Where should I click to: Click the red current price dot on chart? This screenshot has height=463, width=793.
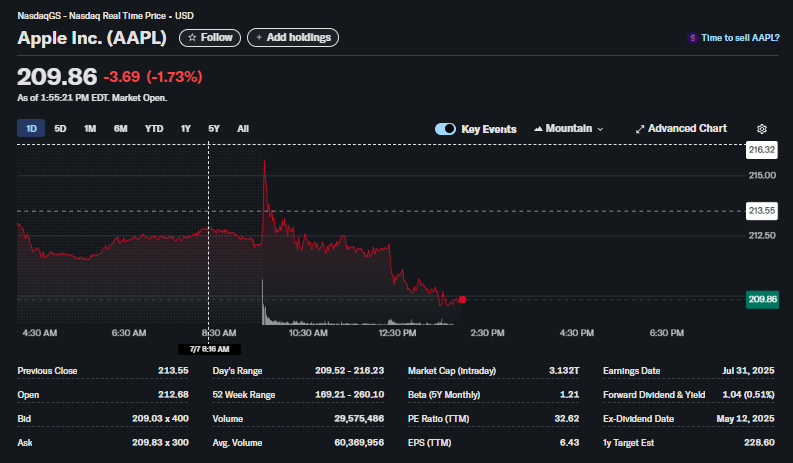click(462, 300)
